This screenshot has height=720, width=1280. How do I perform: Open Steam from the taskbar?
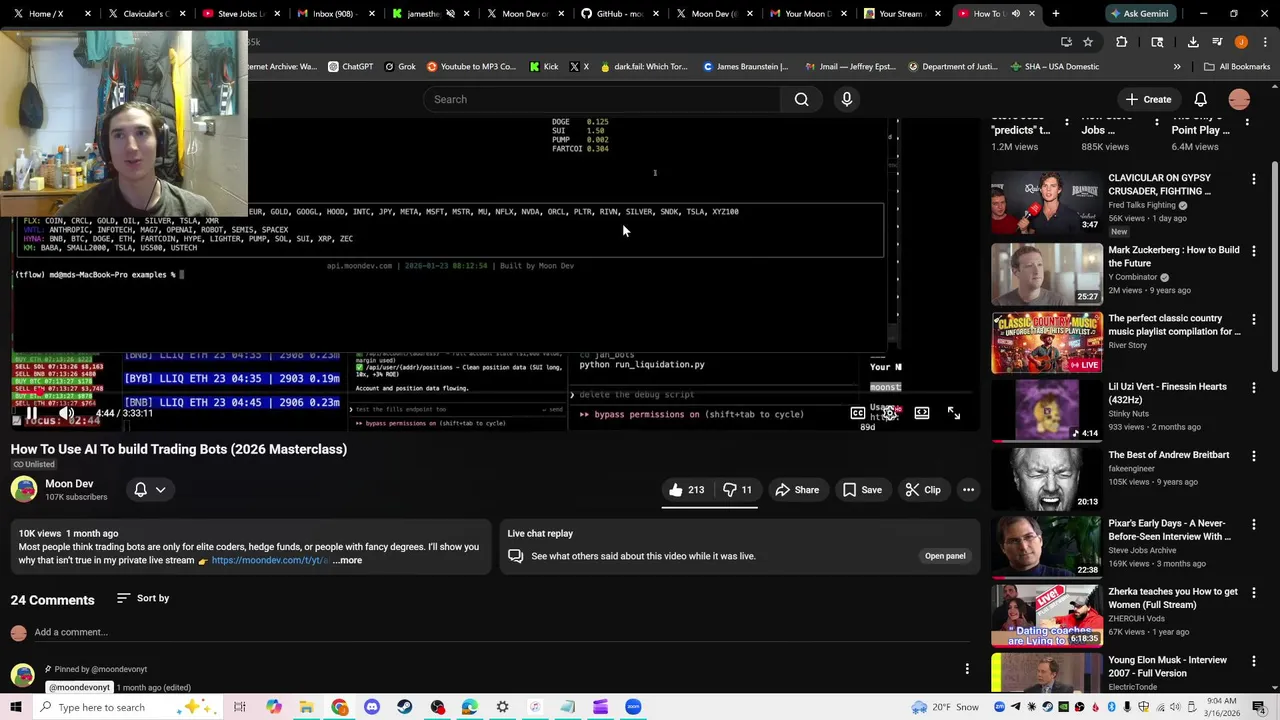click(404, 707)
